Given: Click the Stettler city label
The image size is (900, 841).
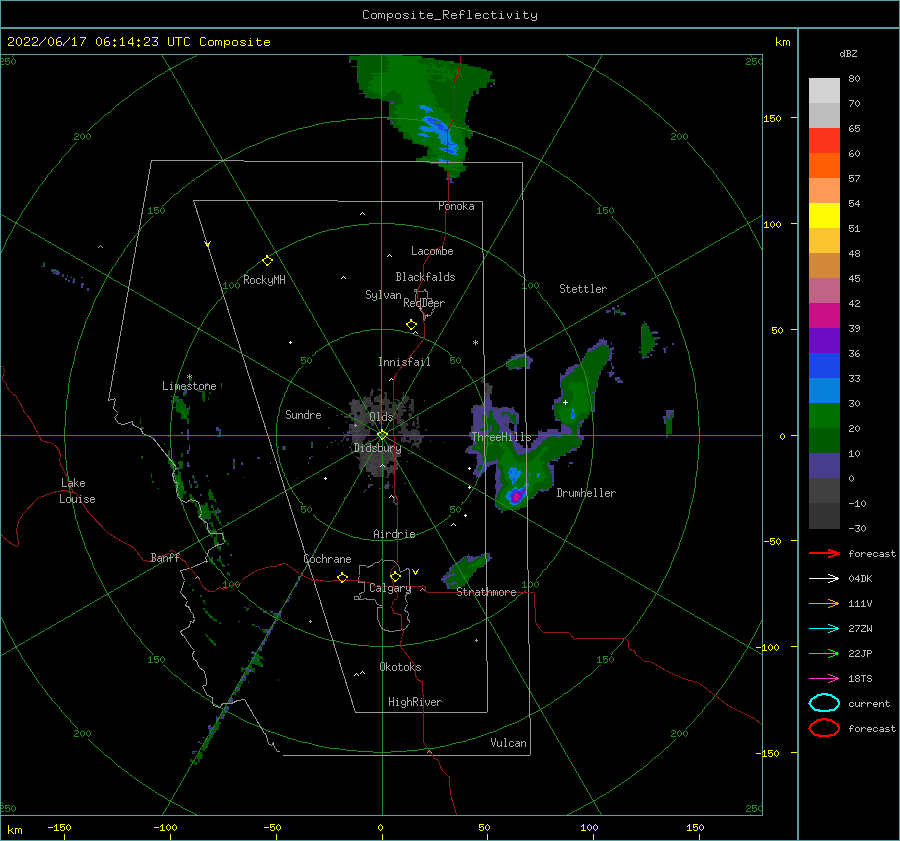Looking at the screenshot, I should click(583, 289).
